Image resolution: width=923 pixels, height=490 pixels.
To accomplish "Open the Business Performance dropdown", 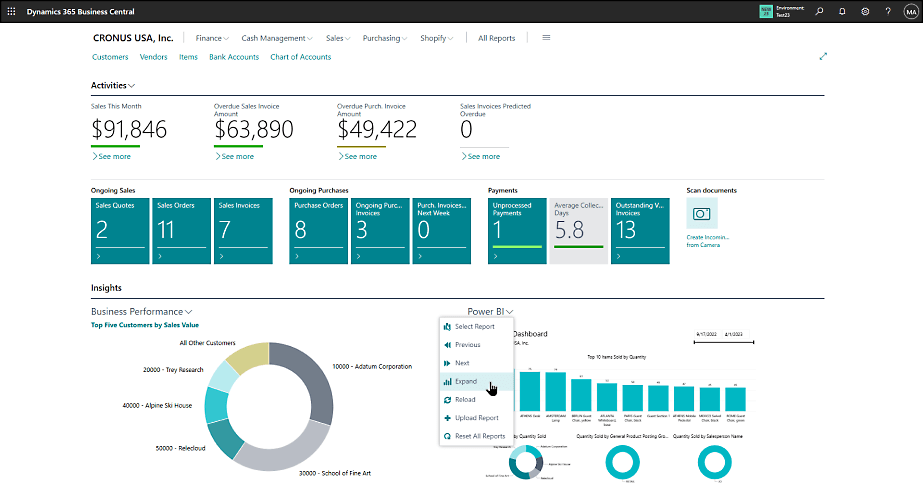I will tap(141, 312).
